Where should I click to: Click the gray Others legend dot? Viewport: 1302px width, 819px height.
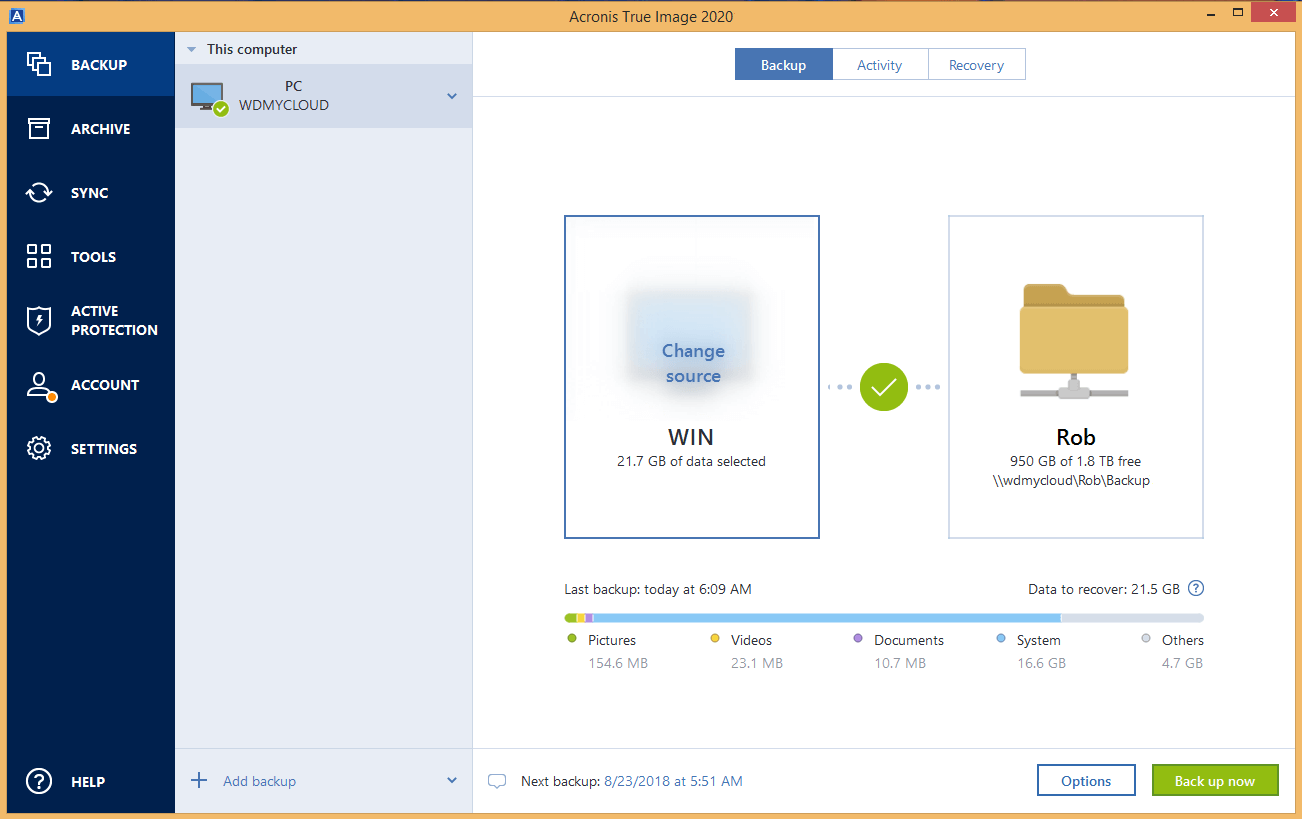click(x=1146, y=638)
